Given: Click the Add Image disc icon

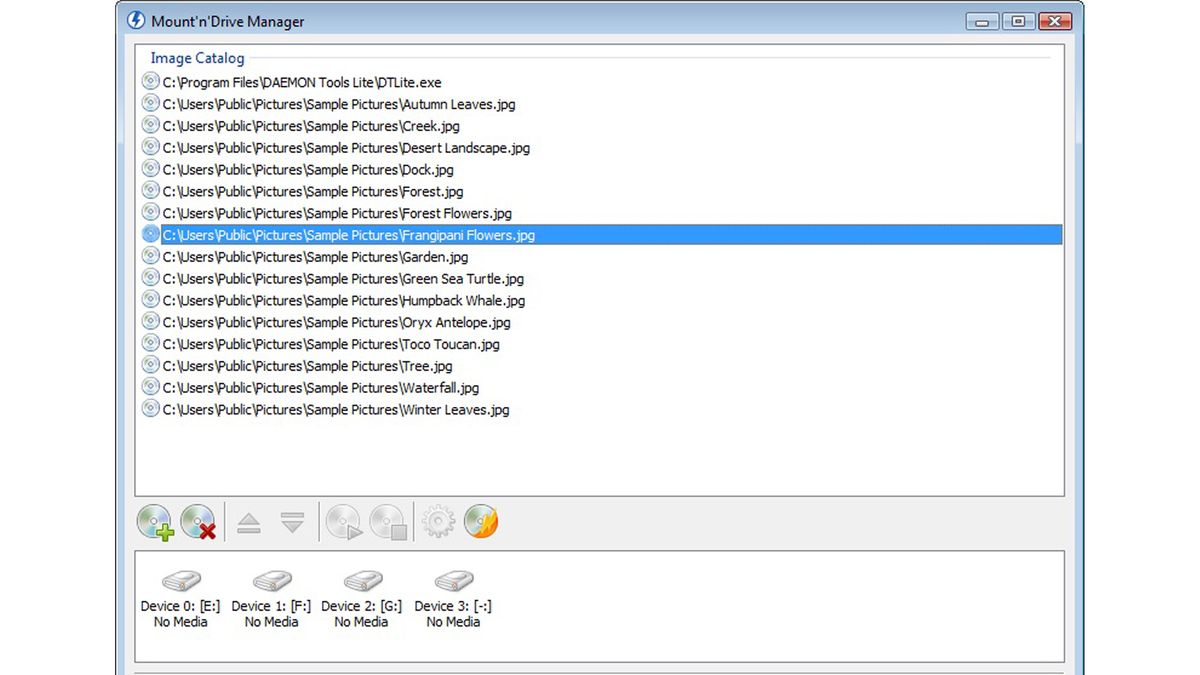Looking at the screenshot, I should 155,521.
